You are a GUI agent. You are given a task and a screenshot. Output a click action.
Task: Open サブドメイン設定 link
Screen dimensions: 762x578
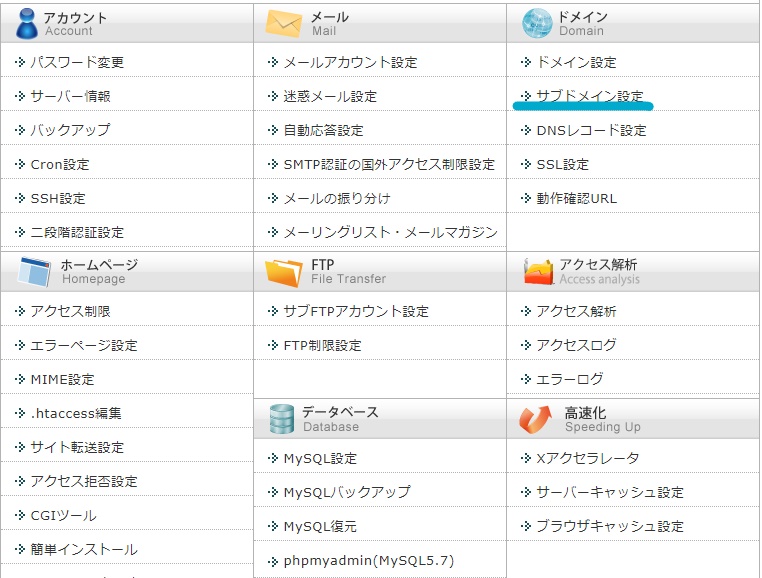[589, 96]
